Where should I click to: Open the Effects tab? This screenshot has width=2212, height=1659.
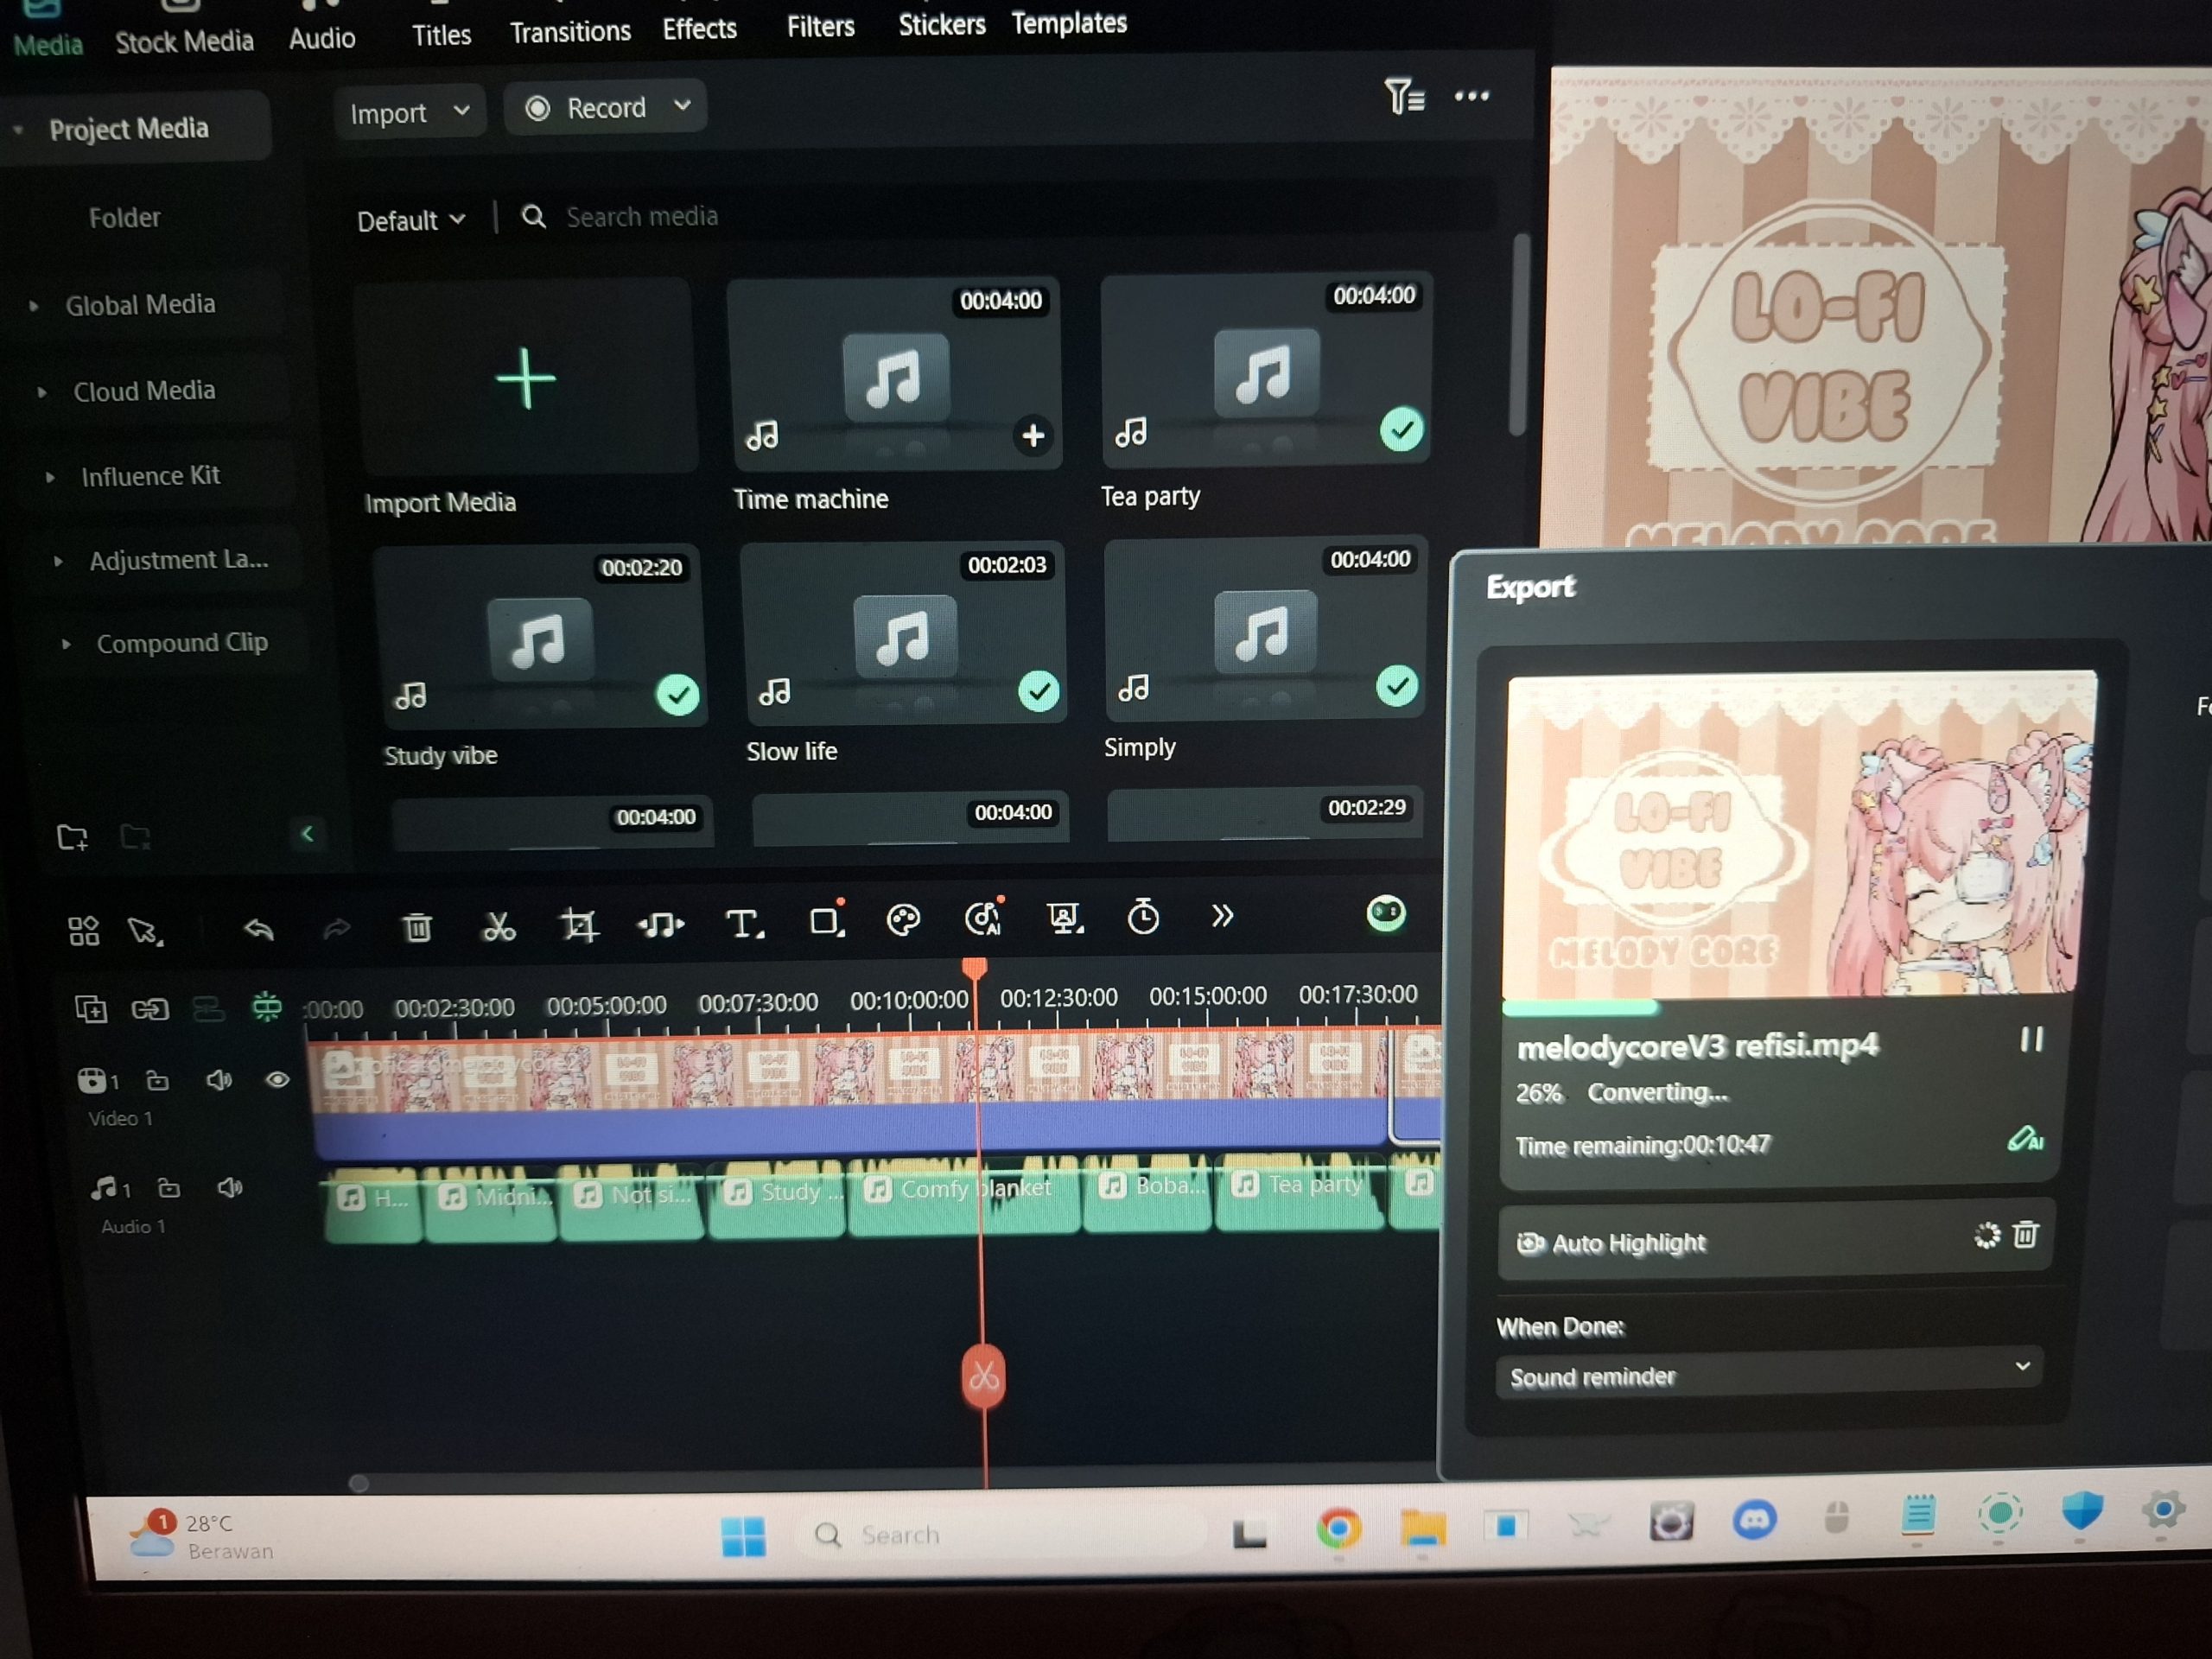tap(699, 29)
